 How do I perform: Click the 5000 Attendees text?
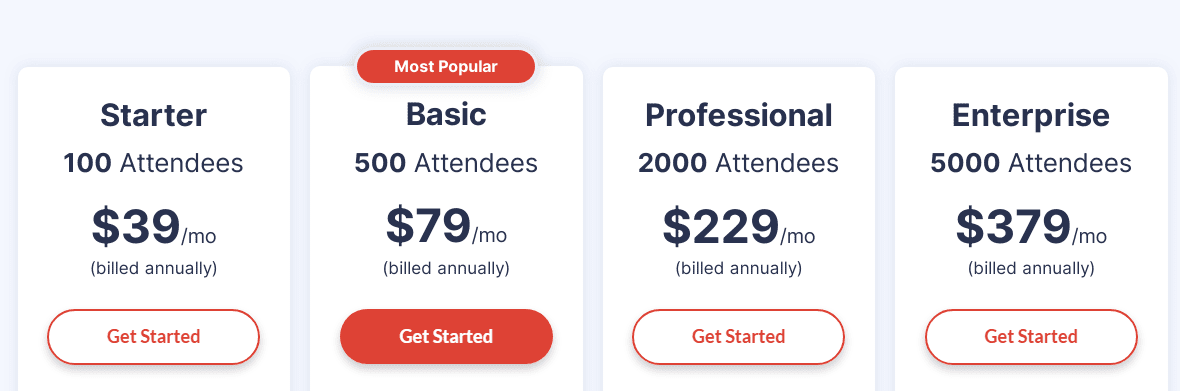coord(1031,163)
